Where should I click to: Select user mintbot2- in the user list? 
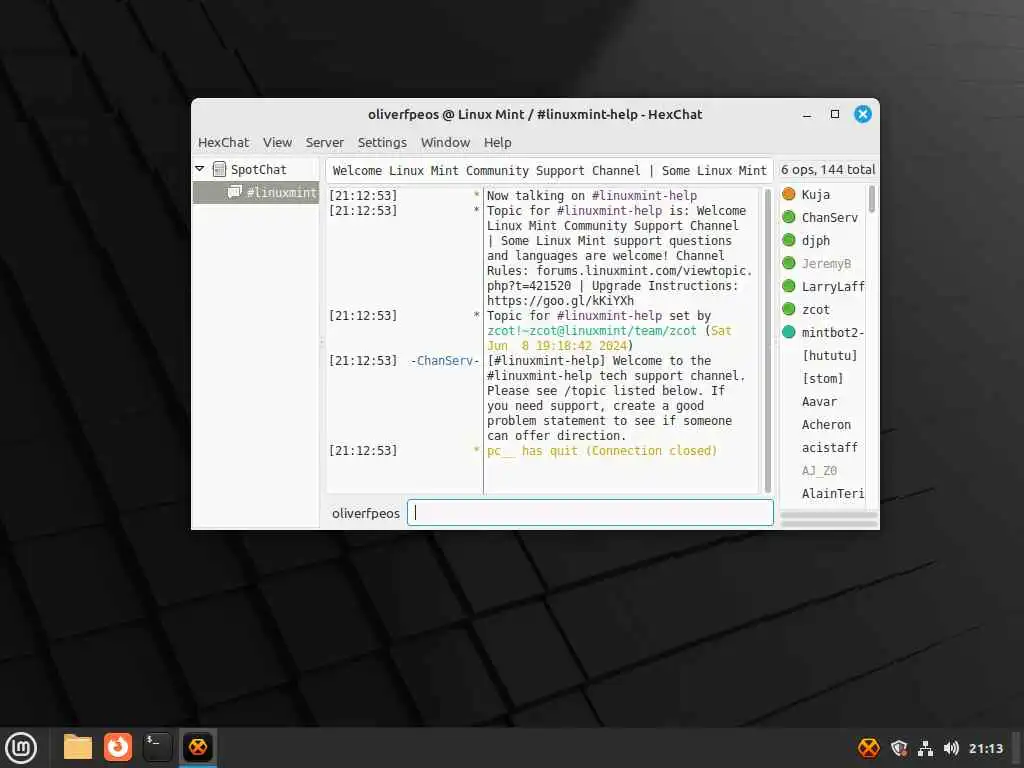833,332
